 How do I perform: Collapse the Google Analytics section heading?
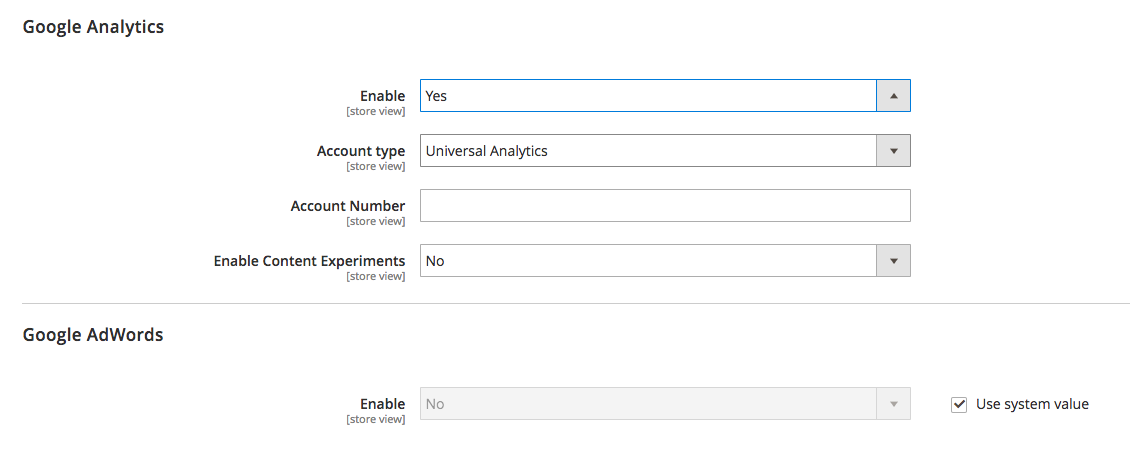[94, 27]
